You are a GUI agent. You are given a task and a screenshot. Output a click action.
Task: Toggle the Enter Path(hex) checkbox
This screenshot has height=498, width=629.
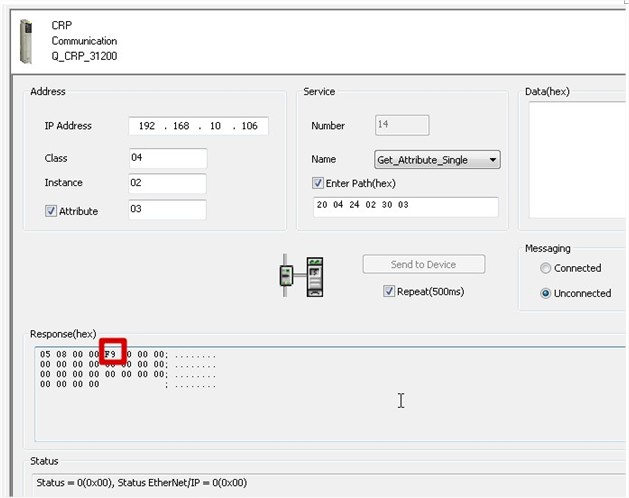pyautogui.click(x=318, y=183)
